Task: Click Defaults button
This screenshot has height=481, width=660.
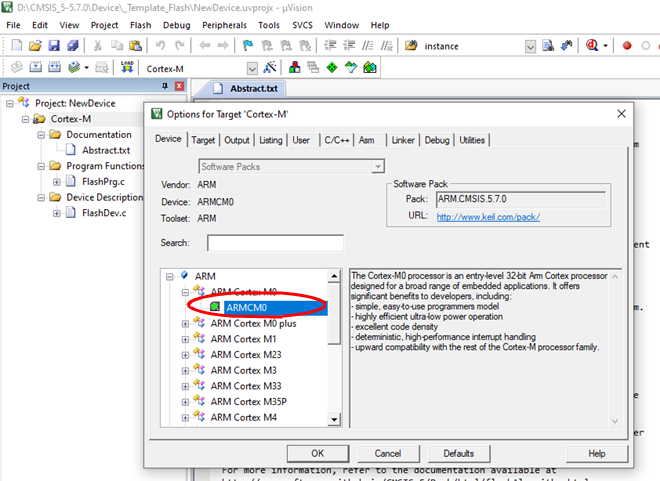Action: [459, 453]
